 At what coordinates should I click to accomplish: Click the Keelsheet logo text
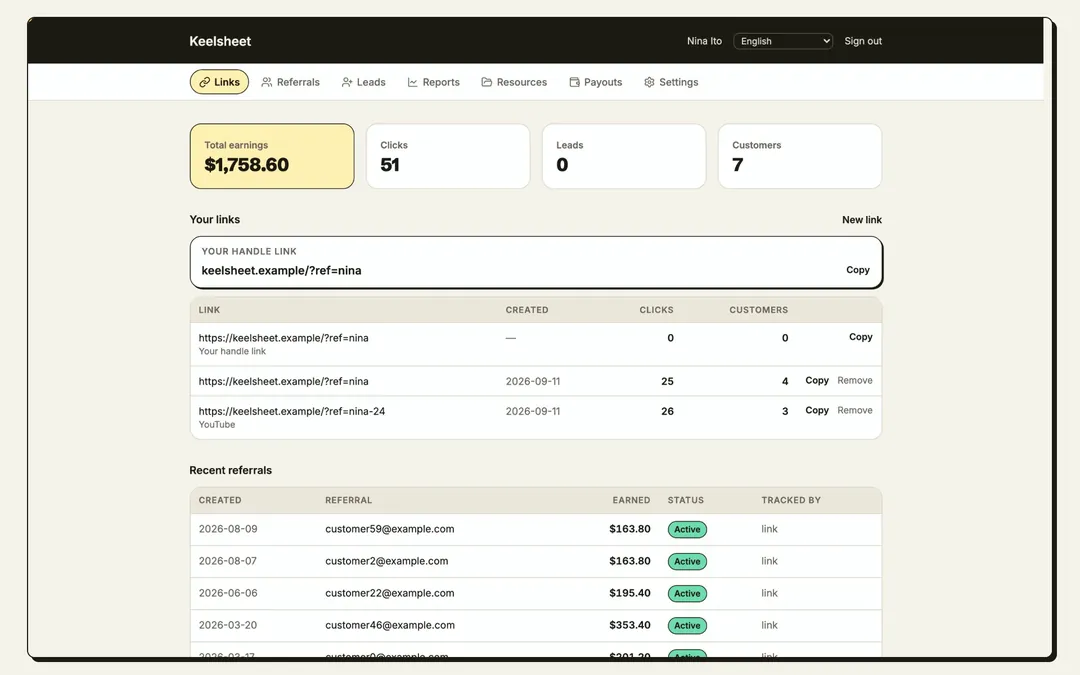pyautogui.click(x=220, y=41)
